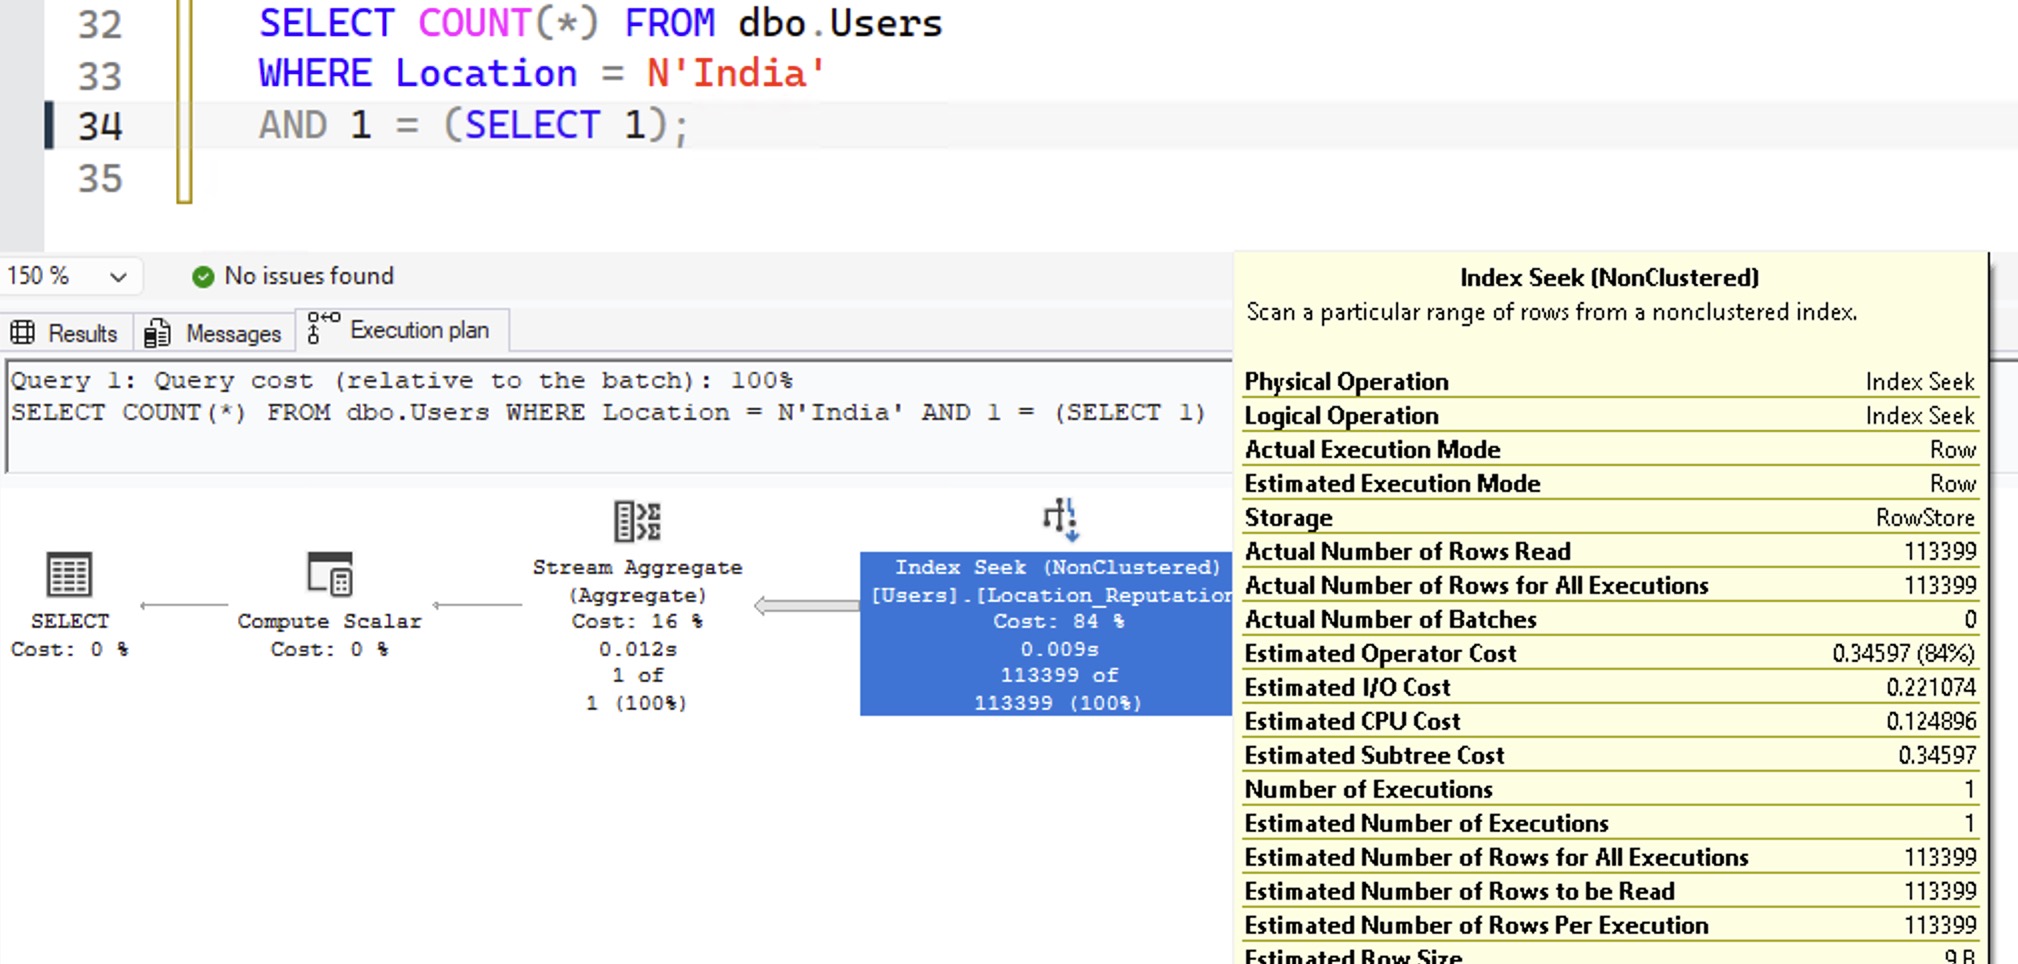2018x964 pixels.
Task: Click line number 35 in the gutter
Action: point(100,179)
